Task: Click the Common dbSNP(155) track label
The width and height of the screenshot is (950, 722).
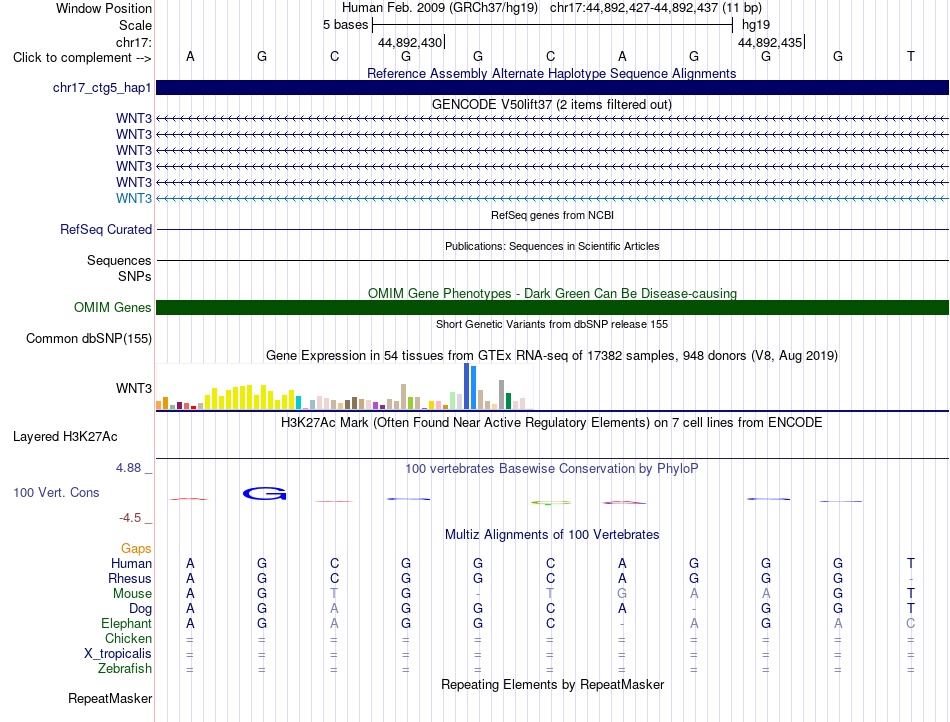Action: [x=89, y=339]
